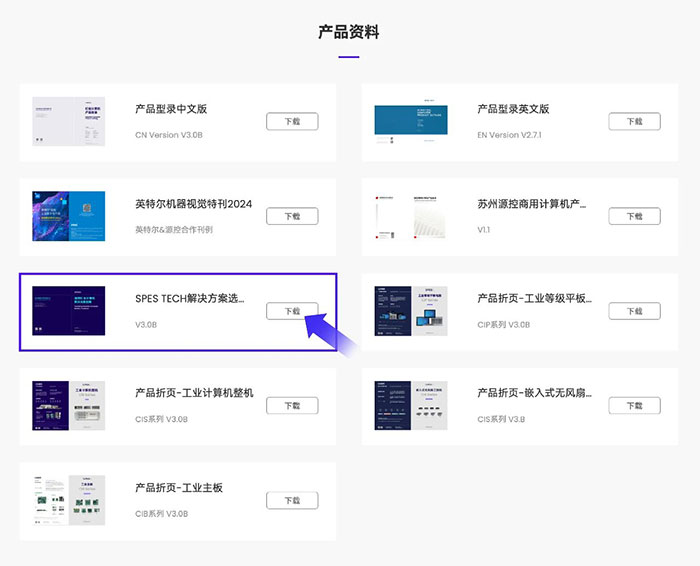Screen dimensions: 700x566
Task: Download 产品折页-工业计算机整机 brochure
Action: coord(292,406)
